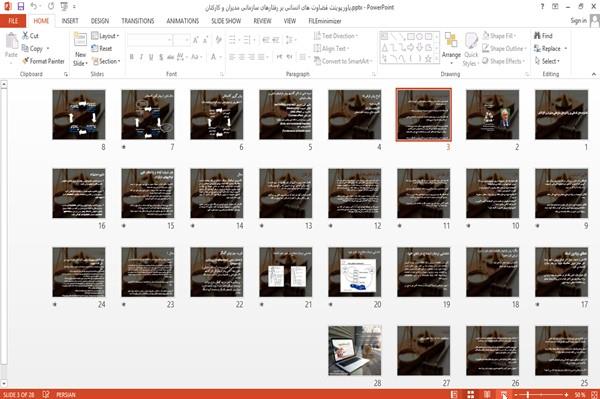Select slide 8 thumbnail

(x=79, y=114)
